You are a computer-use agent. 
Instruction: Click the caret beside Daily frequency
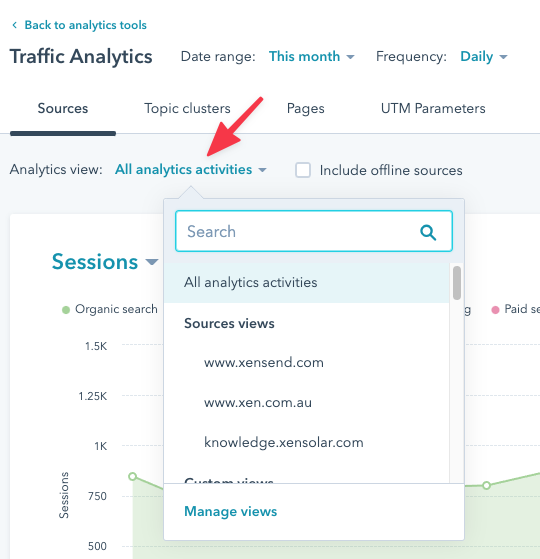[x=503, y=57]
